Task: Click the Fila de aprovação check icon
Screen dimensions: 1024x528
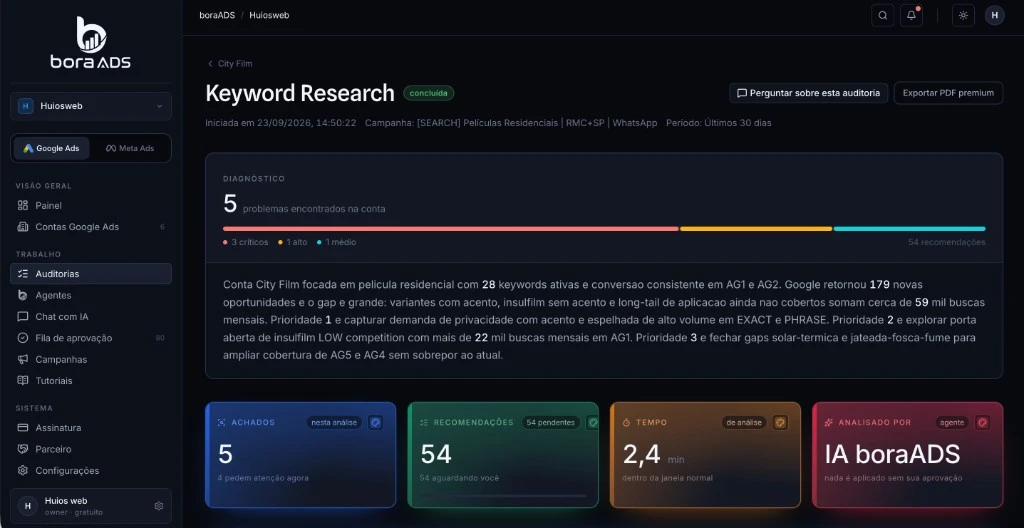Action: tap(23, 338)
